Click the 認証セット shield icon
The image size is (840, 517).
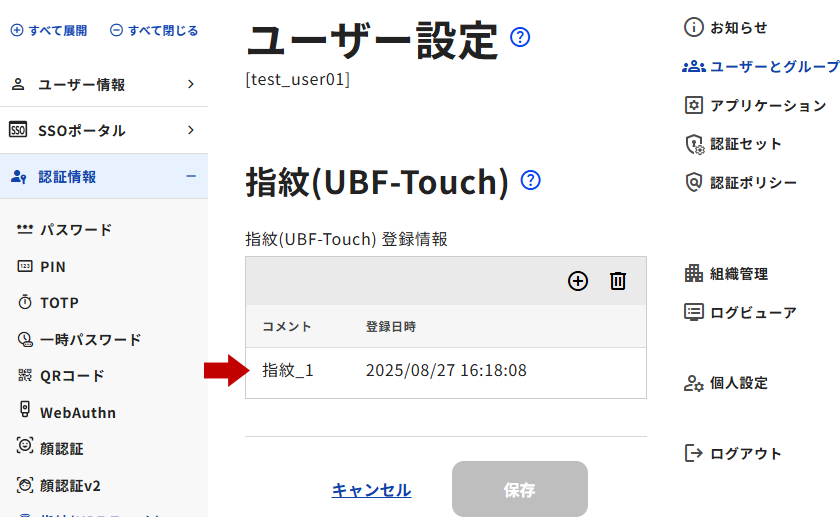[x=694, y=144]
